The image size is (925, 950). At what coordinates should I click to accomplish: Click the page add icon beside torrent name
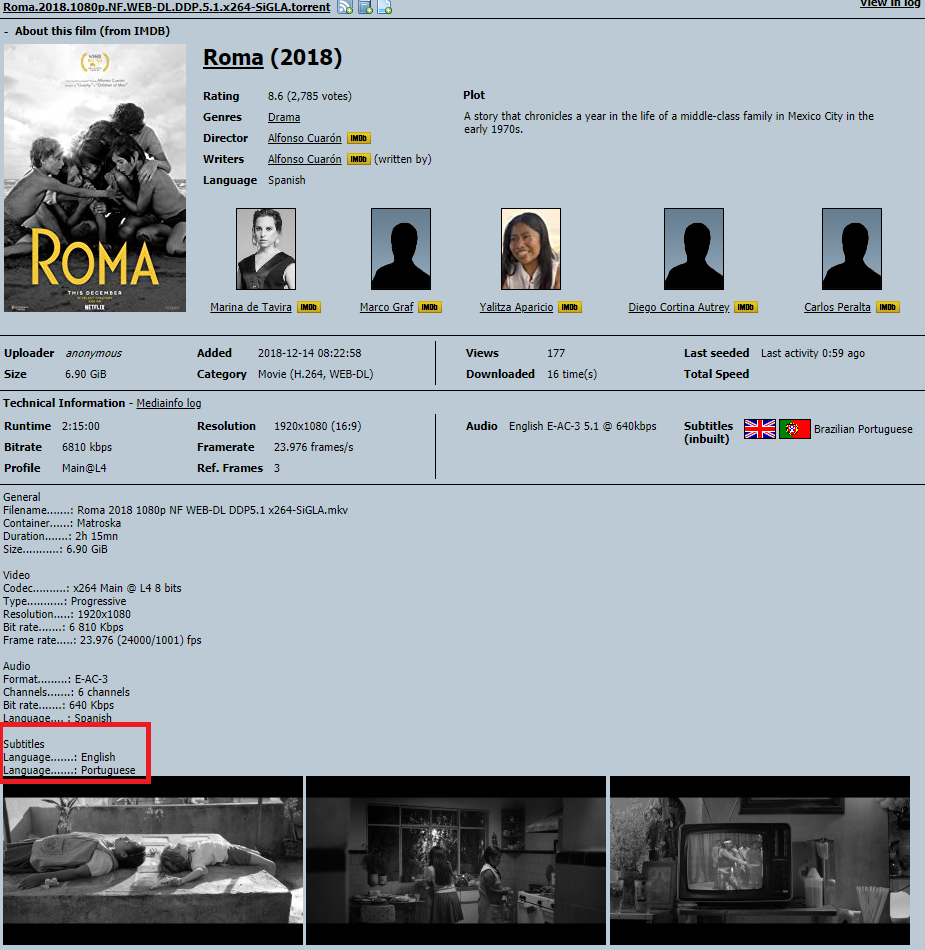click(x=385, y=7)
